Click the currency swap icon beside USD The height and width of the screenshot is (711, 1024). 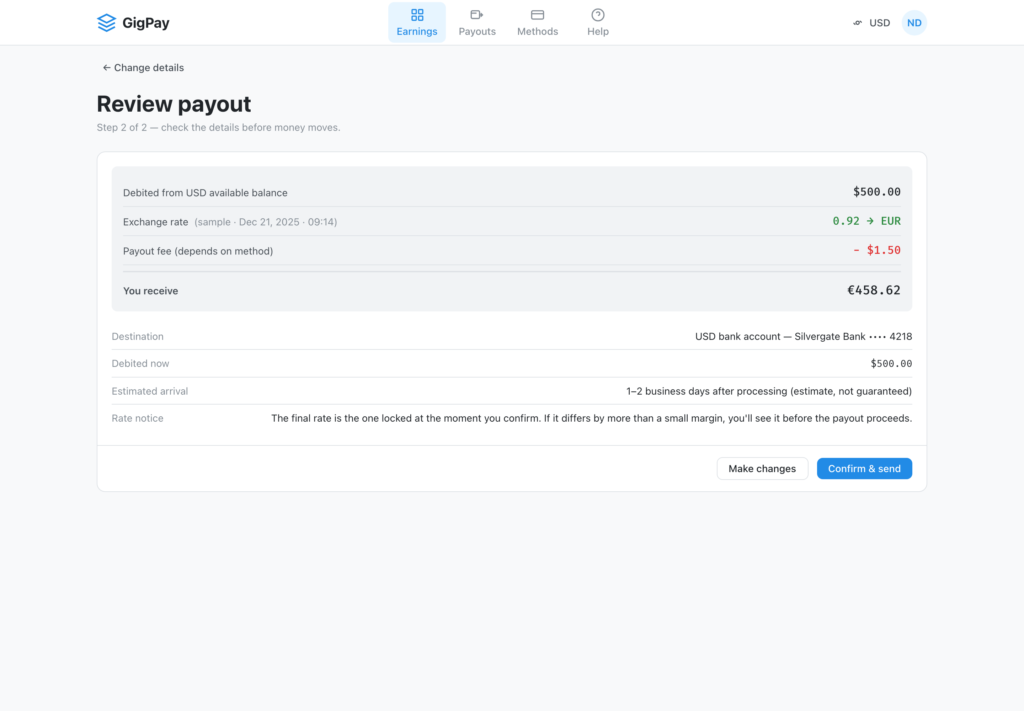[857, 23]
